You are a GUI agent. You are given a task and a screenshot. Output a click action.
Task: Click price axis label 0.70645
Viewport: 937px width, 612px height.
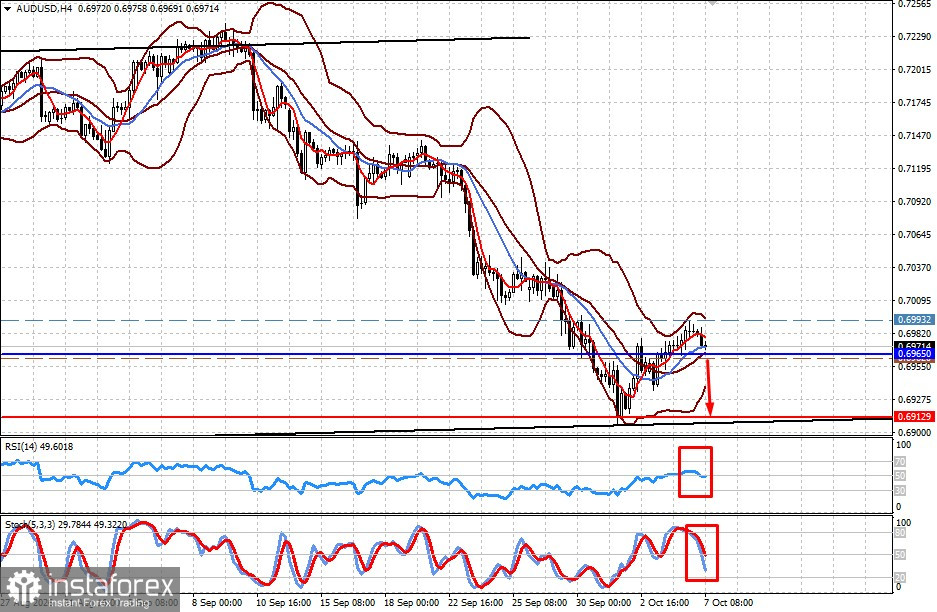(x=914, y=234)
